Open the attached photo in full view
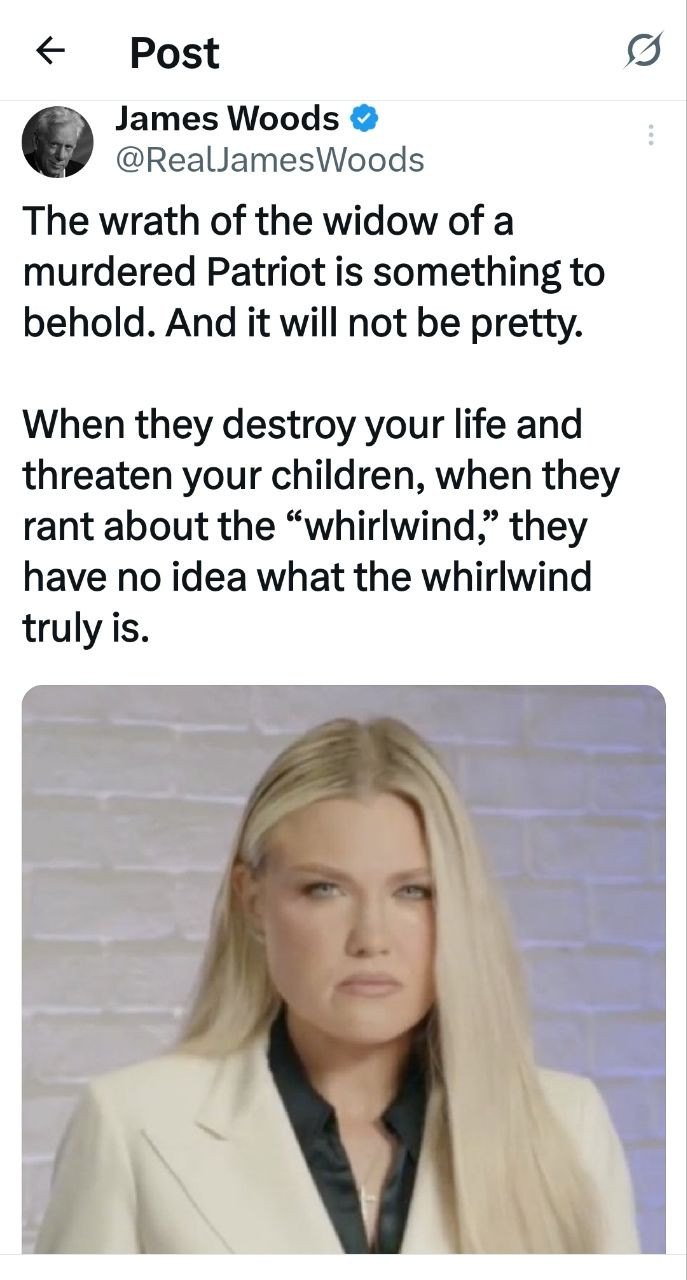This screenshot has height=1280, width=687. [343, 968]
